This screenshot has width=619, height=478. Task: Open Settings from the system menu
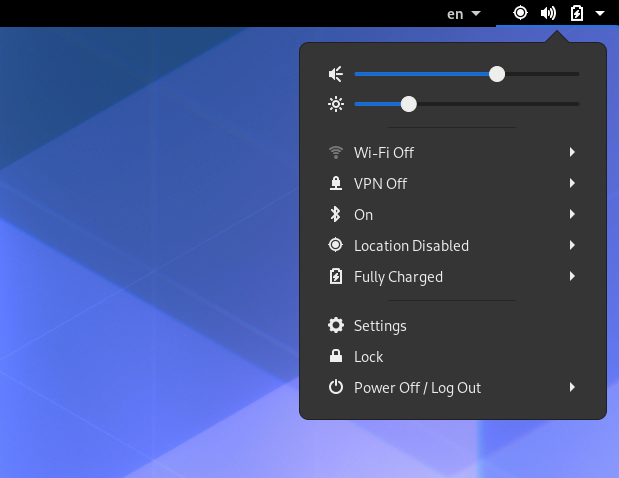453,326
